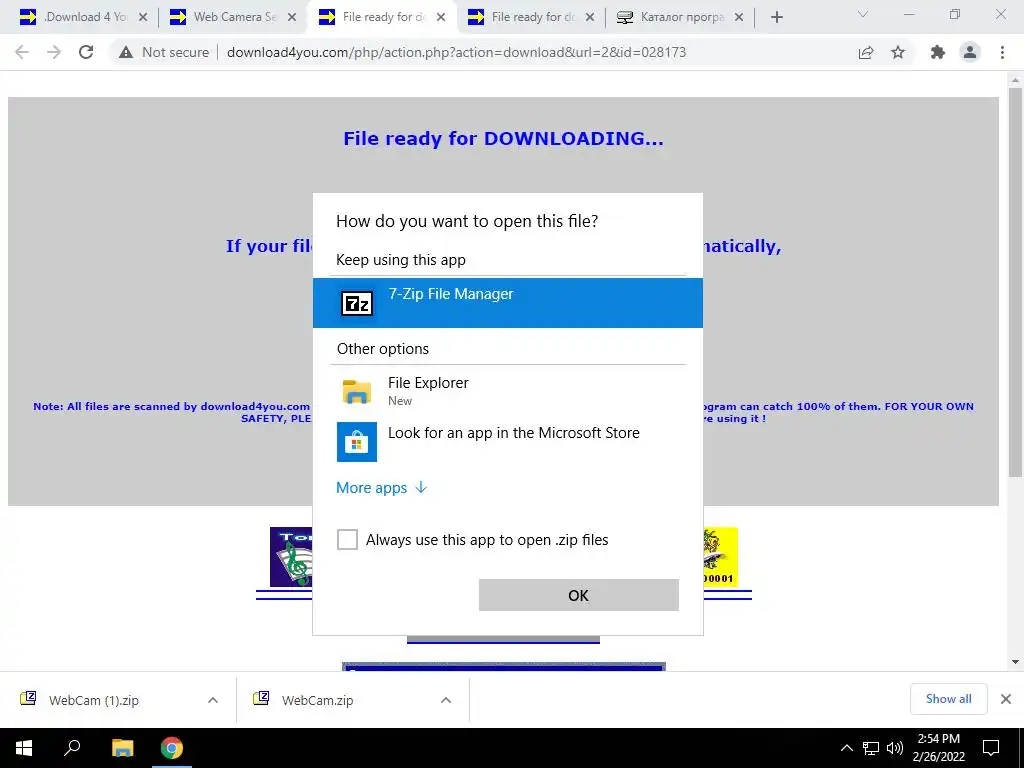Bookmark this page with star icon

[898, 52]
